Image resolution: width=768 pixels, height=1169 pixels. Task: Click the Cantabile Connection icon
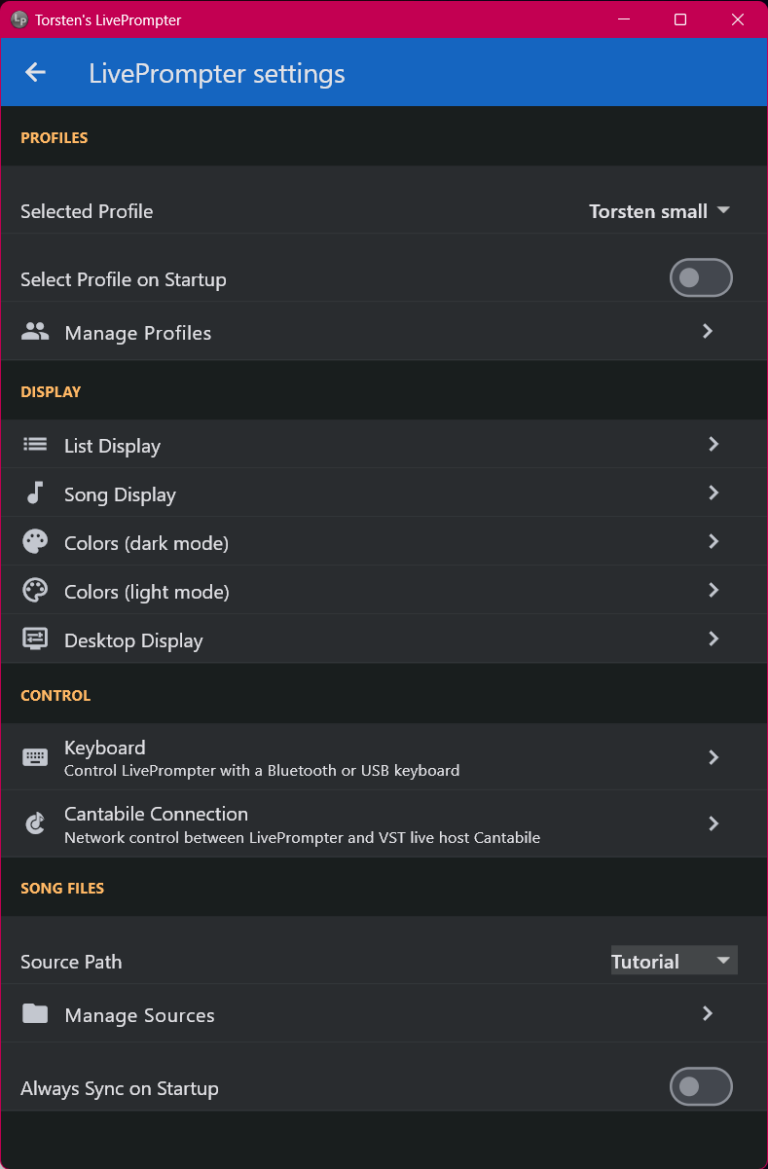coord(33,823)
